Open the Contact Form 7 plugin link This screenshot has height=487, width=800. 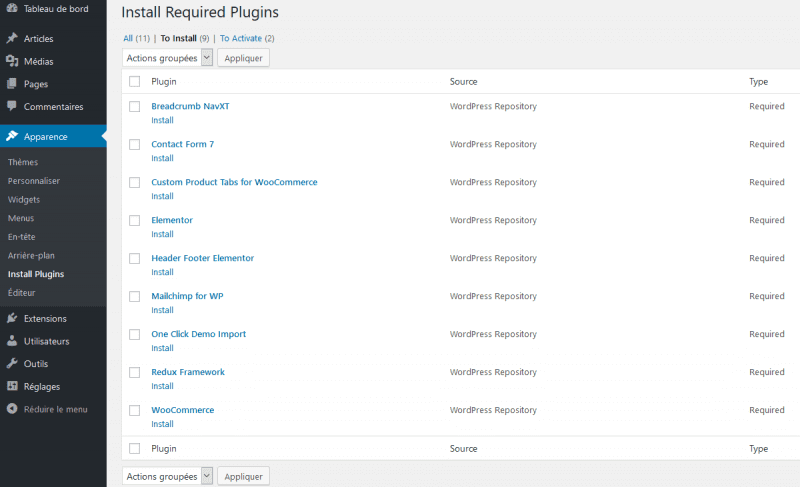pyautogui.click(x=183, y=144)
